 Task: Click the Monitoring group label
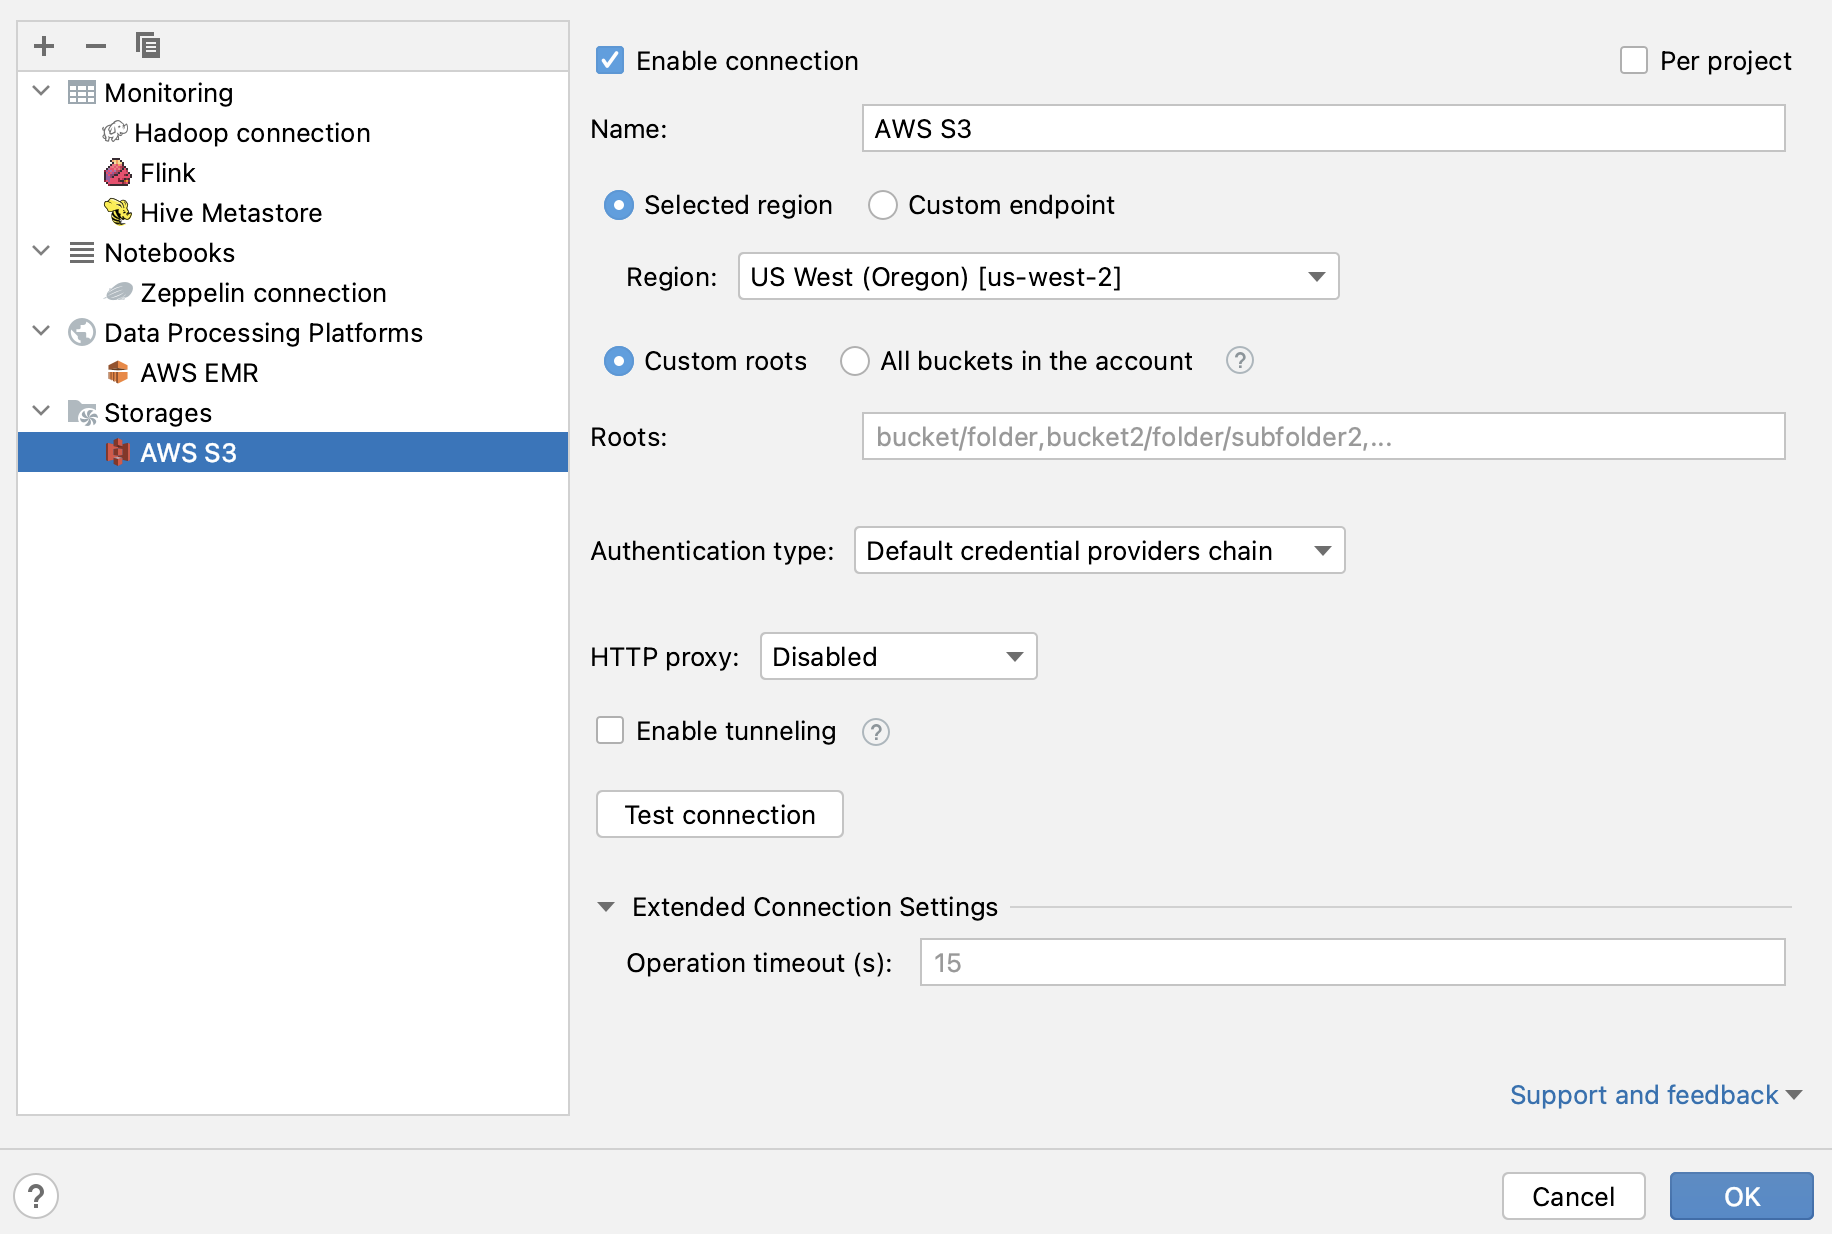[169, 93]
